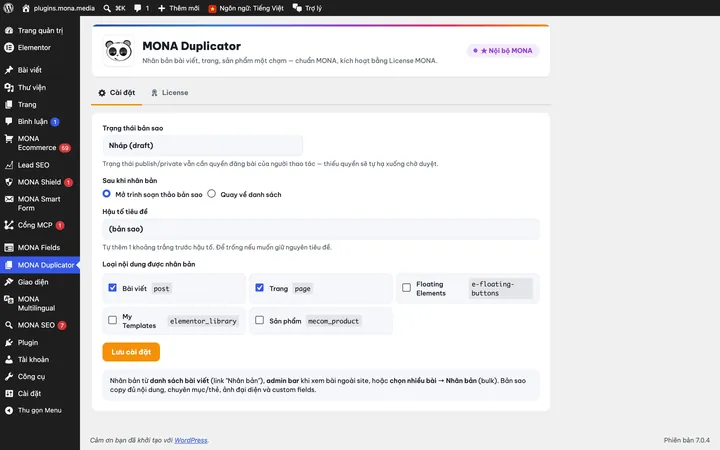Select Quay về danh sách radio

211,194
